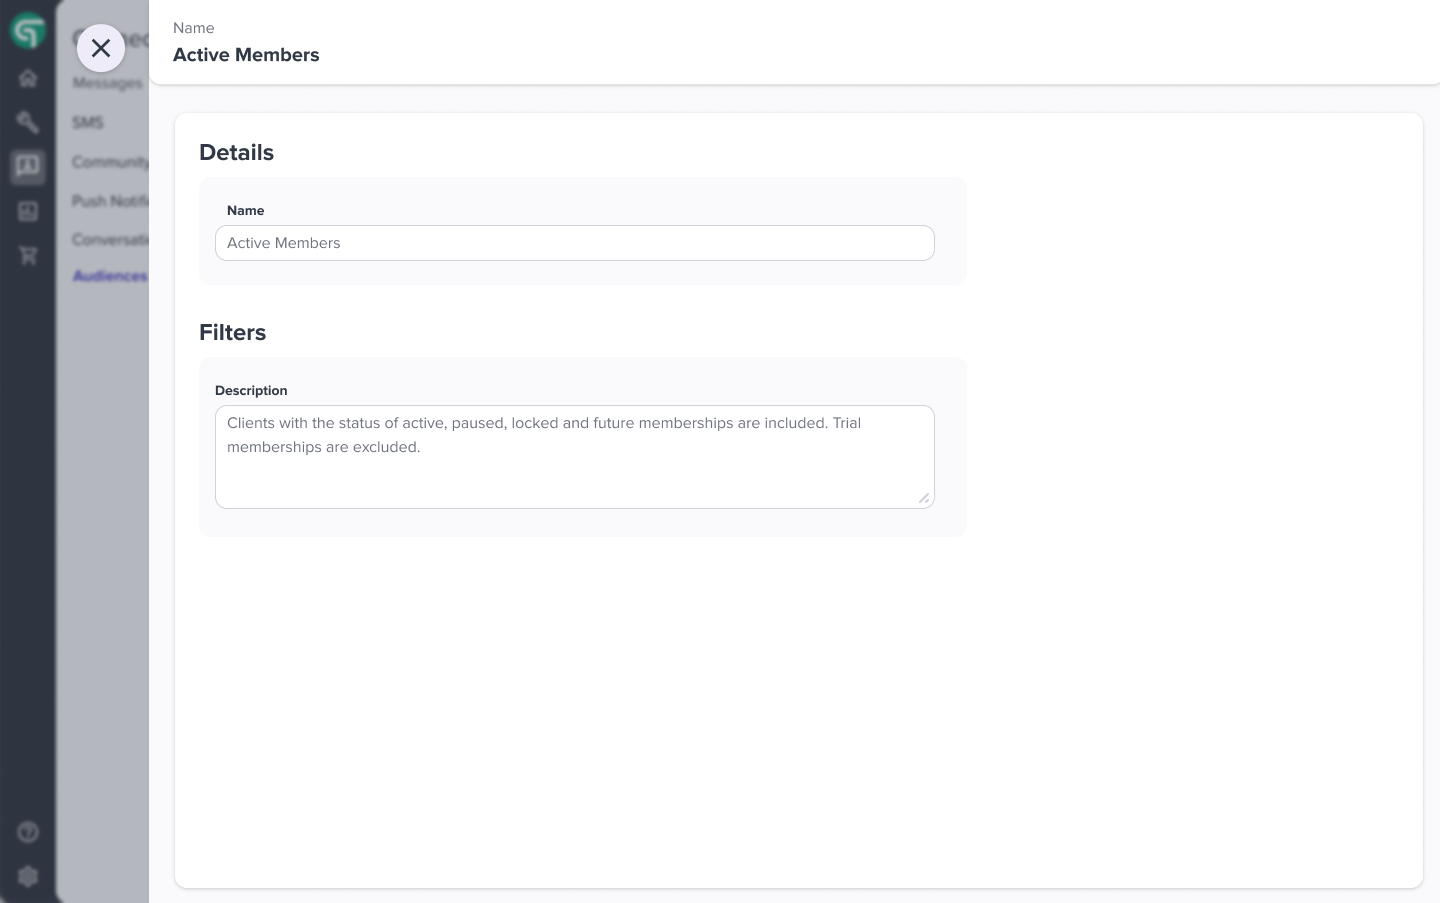Viewport: 1440px width, 903px height.
Task: Open the active Audiences link
Action: click(x=109, y=276)
